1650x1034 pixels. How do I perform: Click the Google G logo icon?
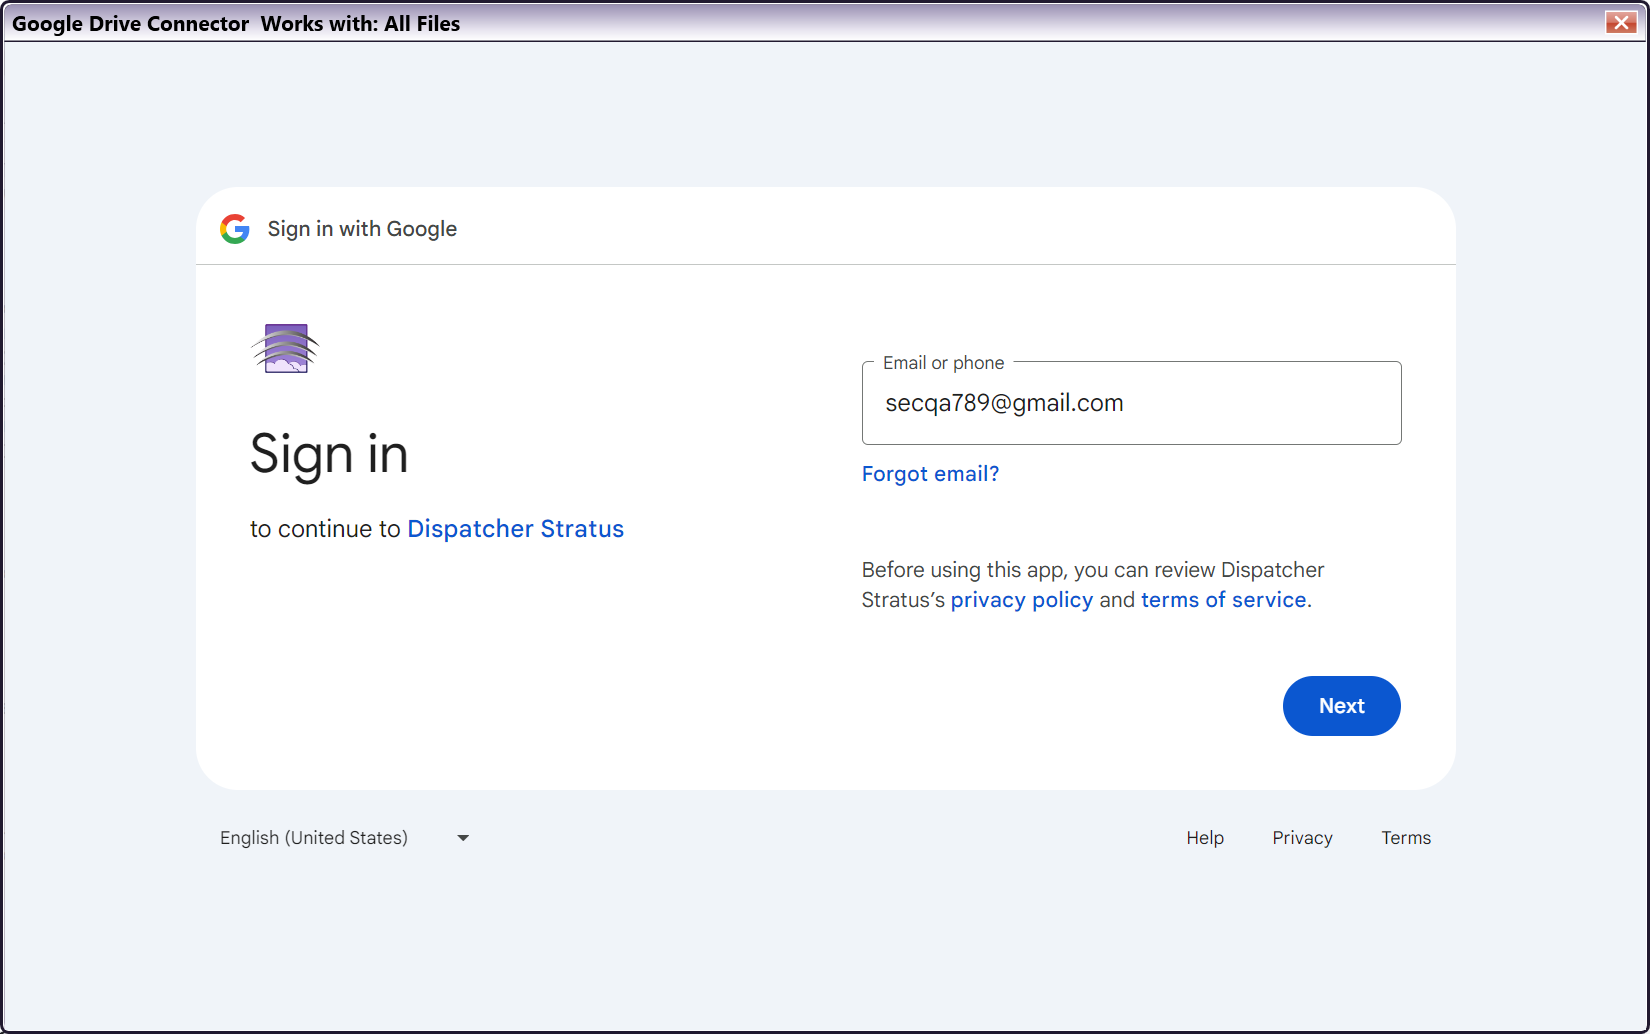click(235, 229)
